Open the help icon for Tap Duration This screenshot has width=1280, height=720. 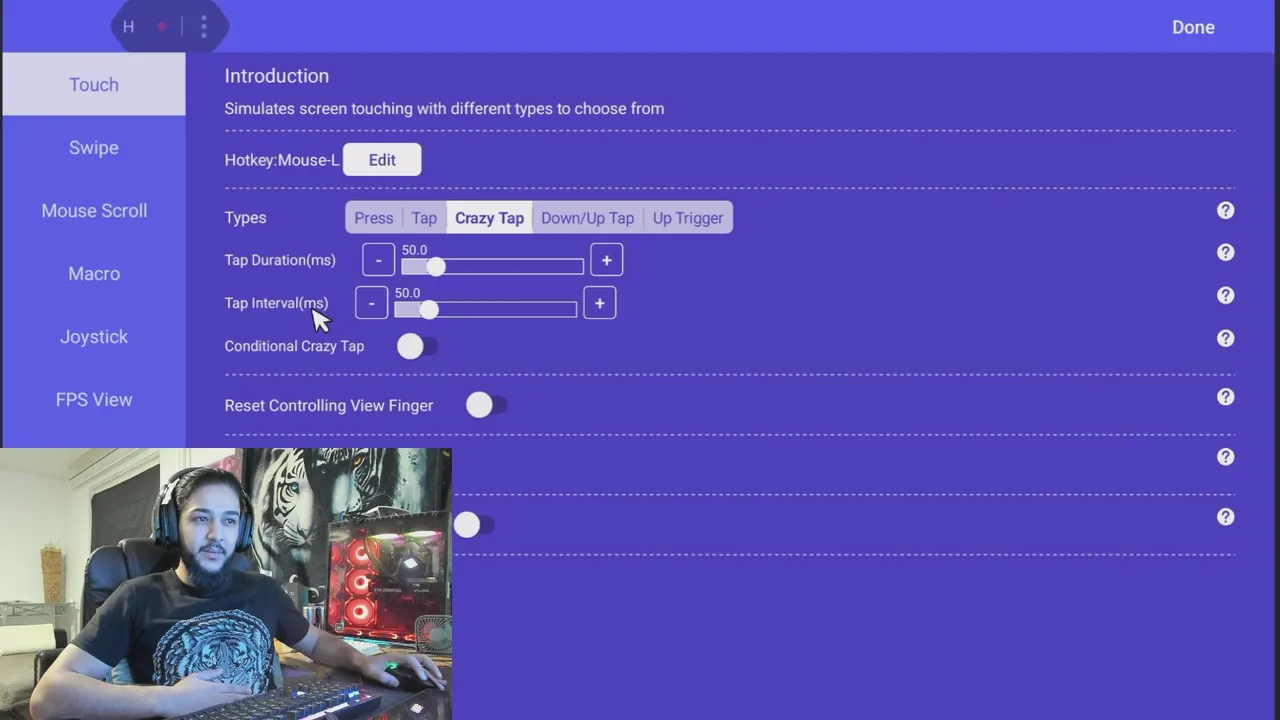(1225, 253)
